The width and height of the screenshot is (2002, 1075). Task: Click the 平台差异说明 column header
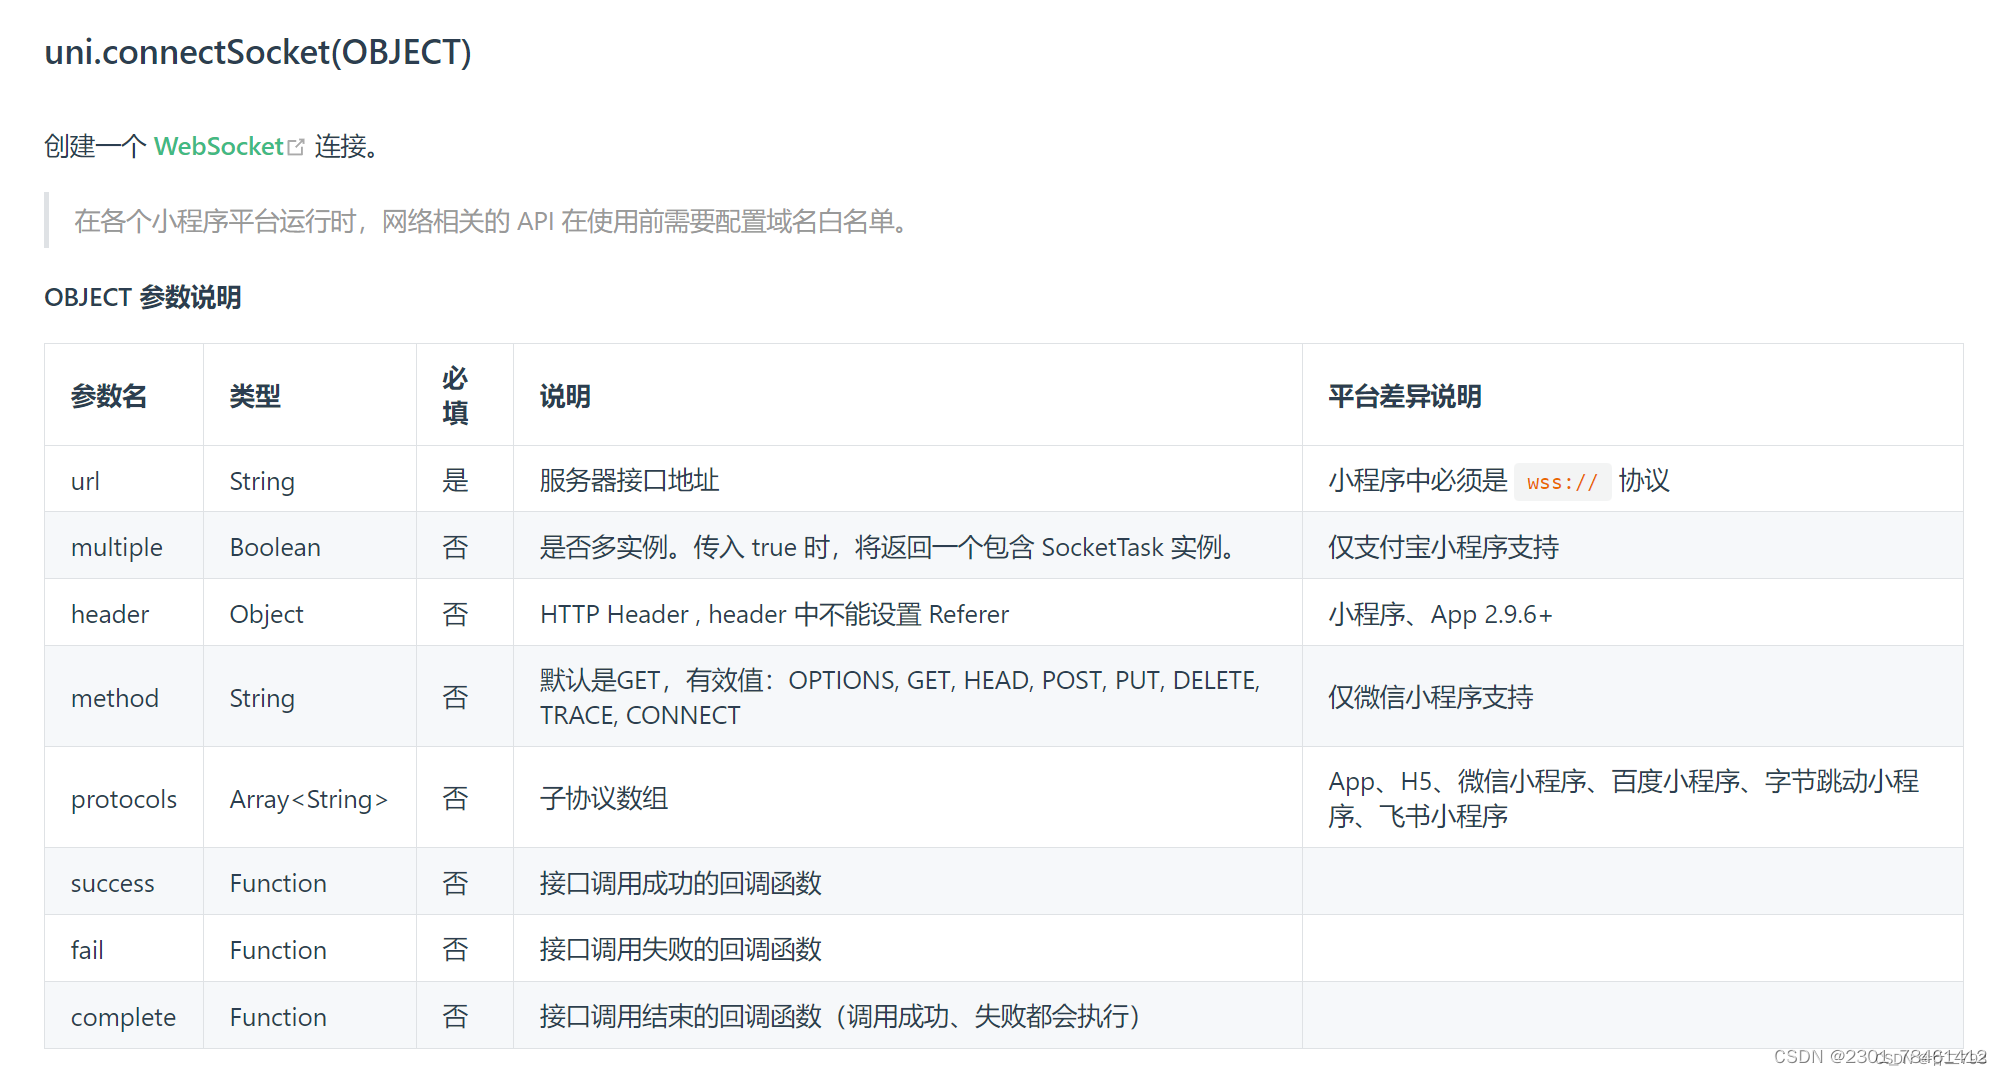coord(1405,396)
